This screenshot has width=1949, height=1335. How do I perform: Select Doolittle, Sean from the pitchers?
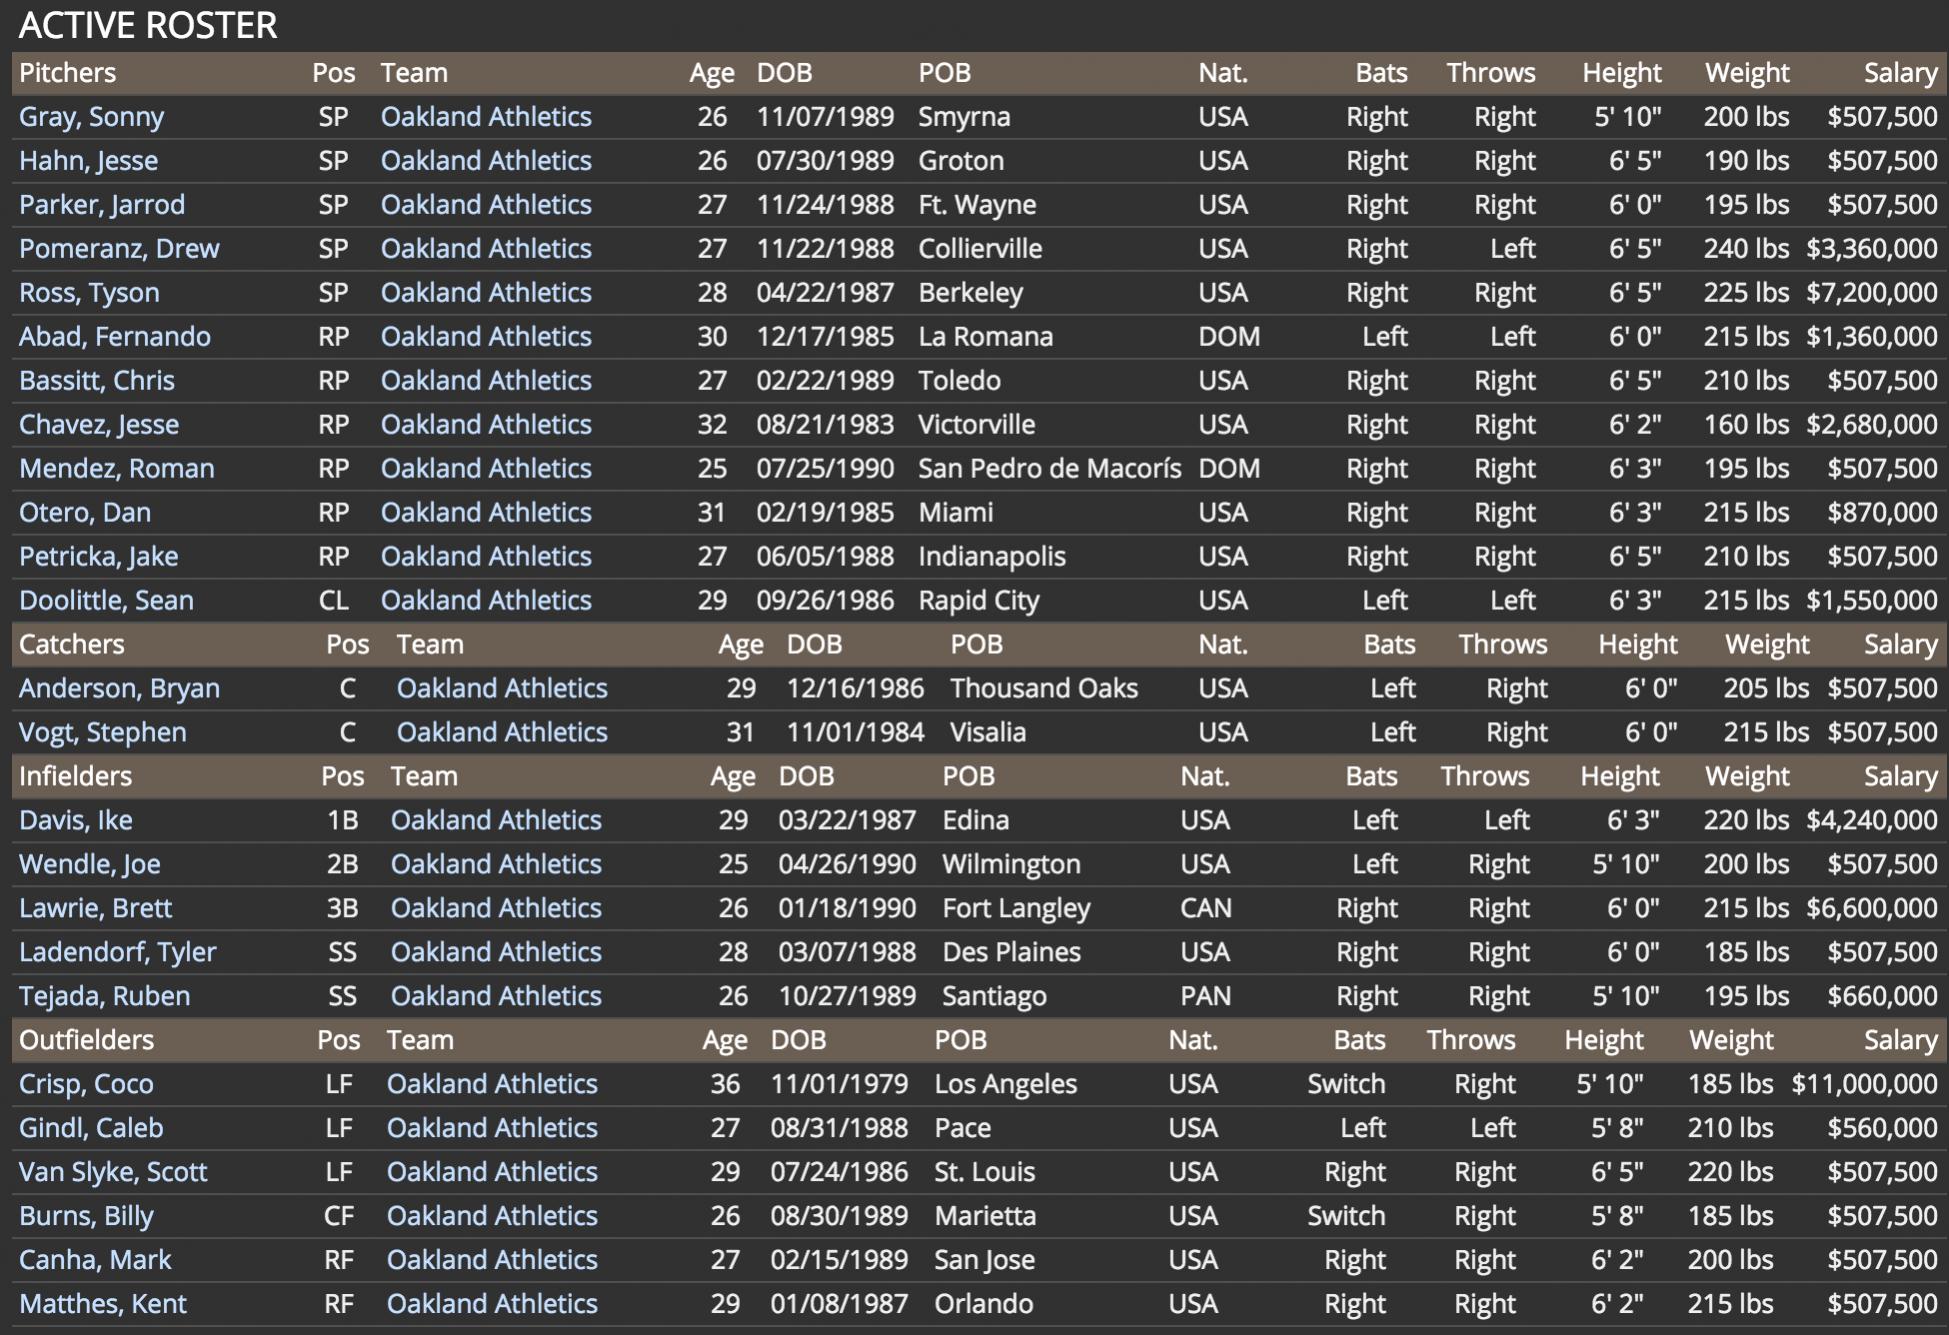pos(106,601)
